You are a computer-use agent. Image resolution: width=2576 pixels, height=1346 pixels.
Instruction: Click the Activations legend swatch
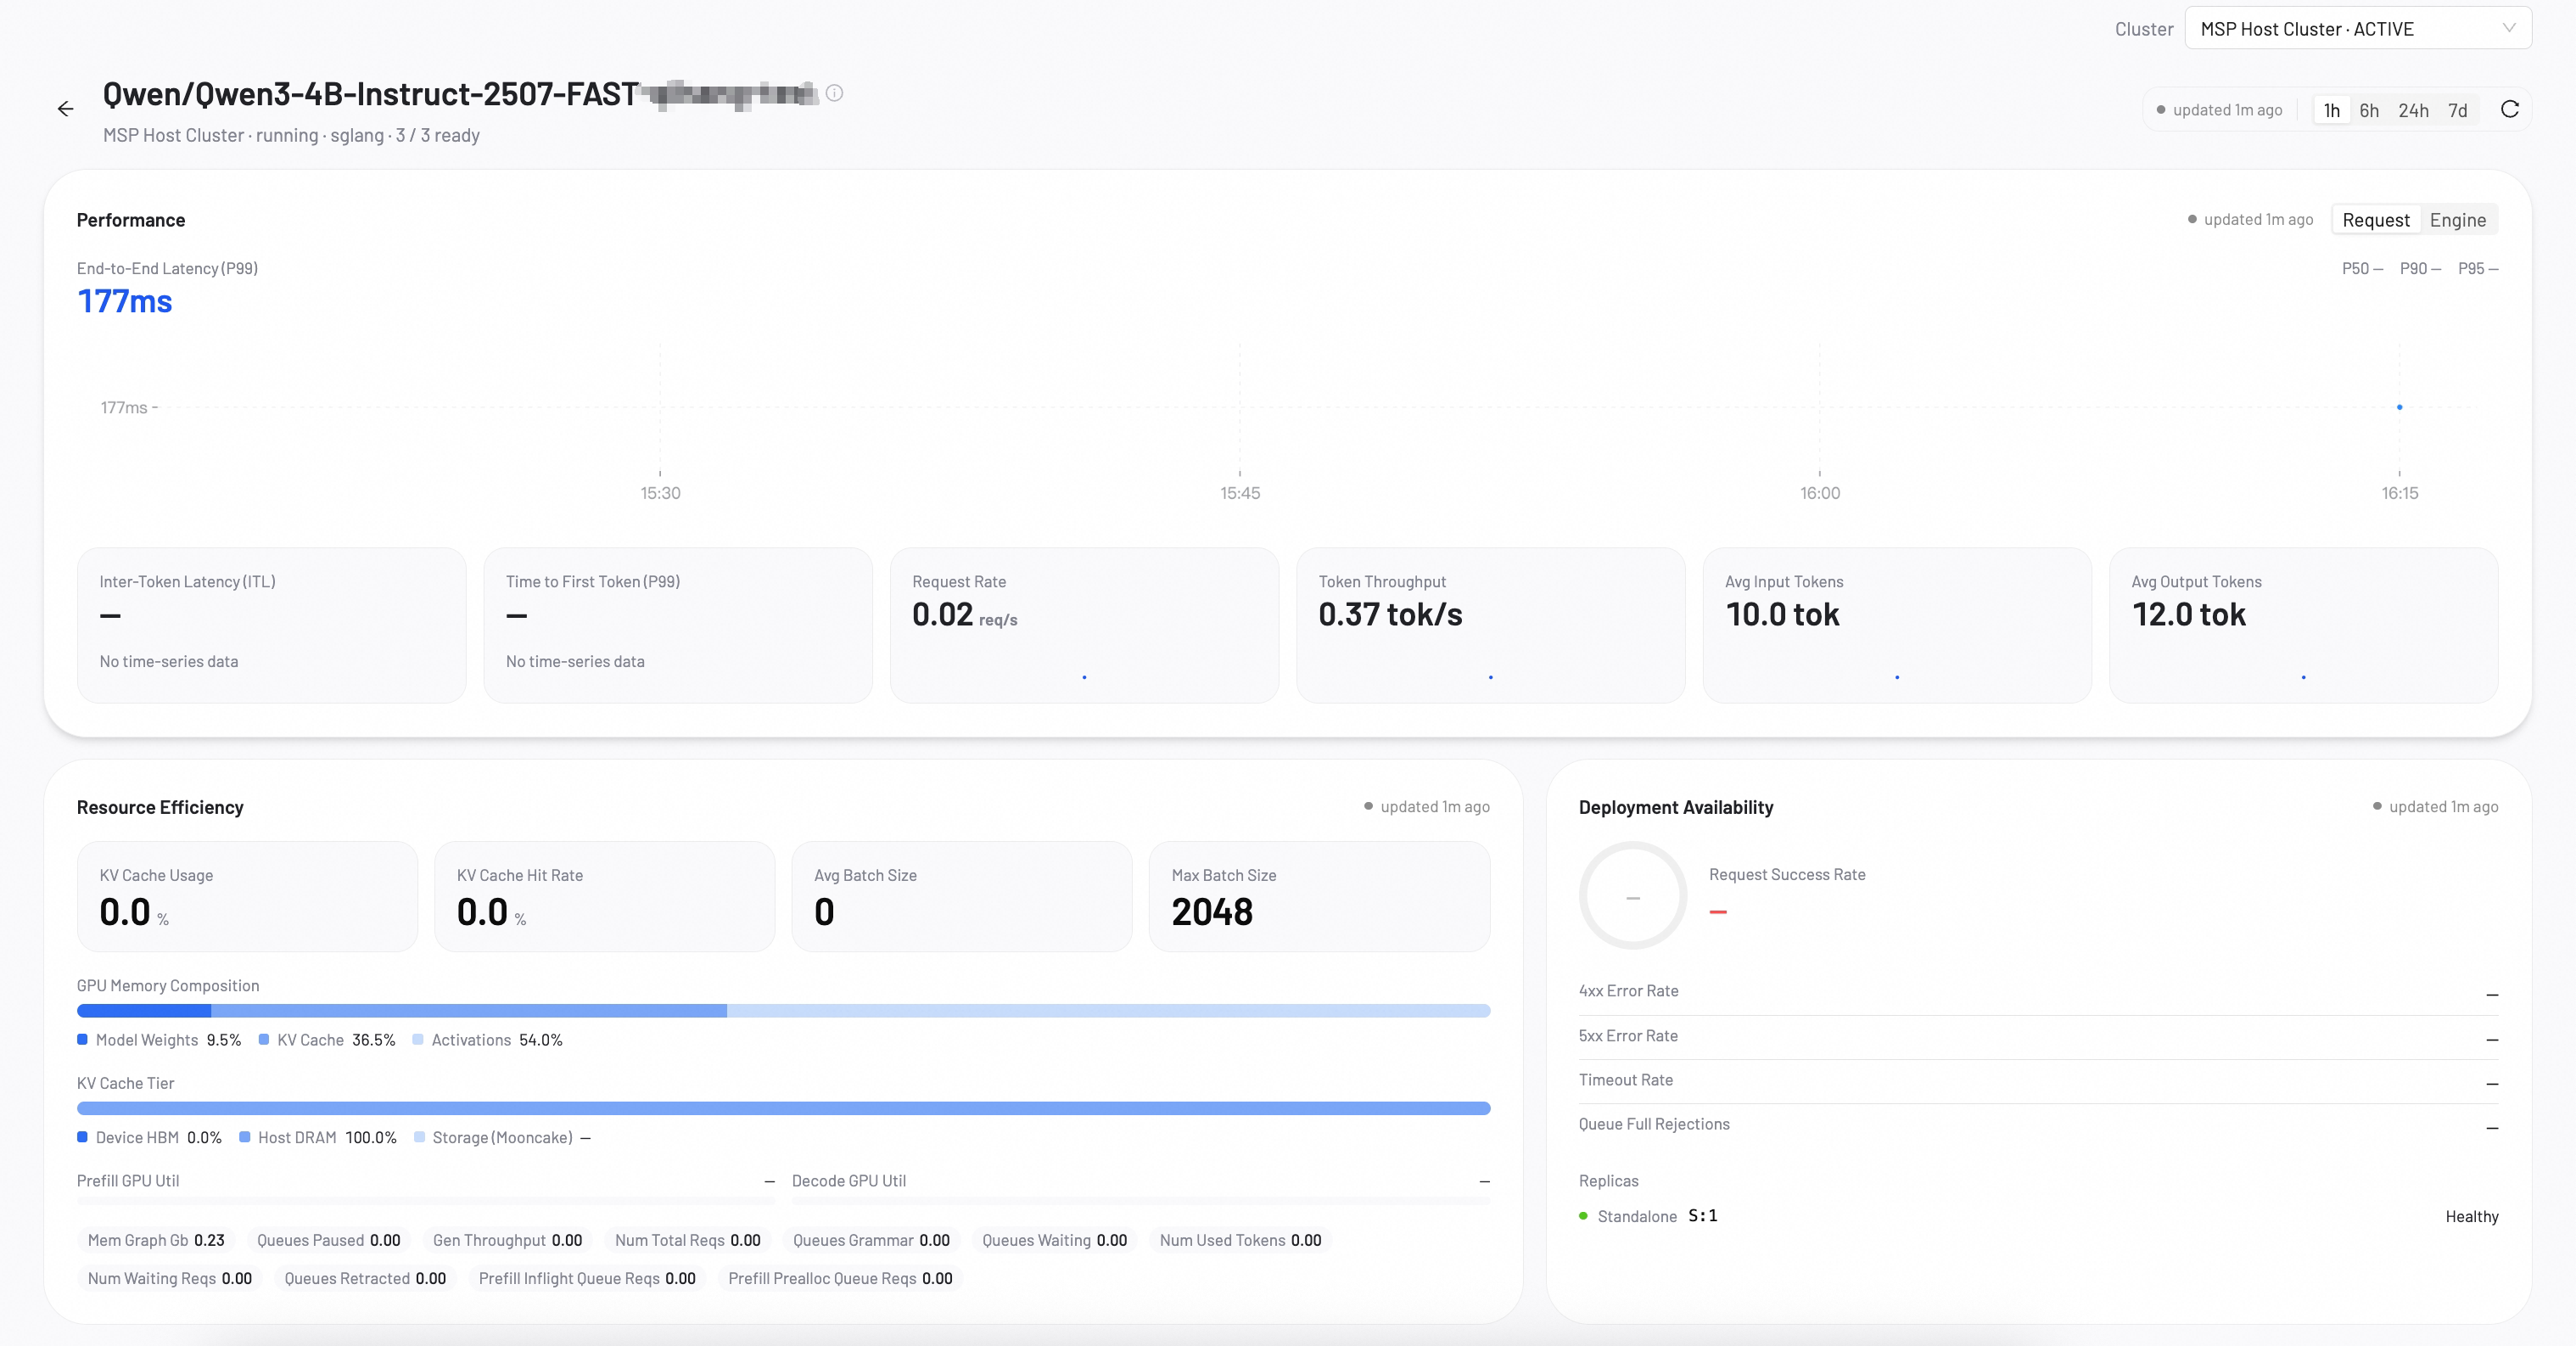pos(418,1039)
